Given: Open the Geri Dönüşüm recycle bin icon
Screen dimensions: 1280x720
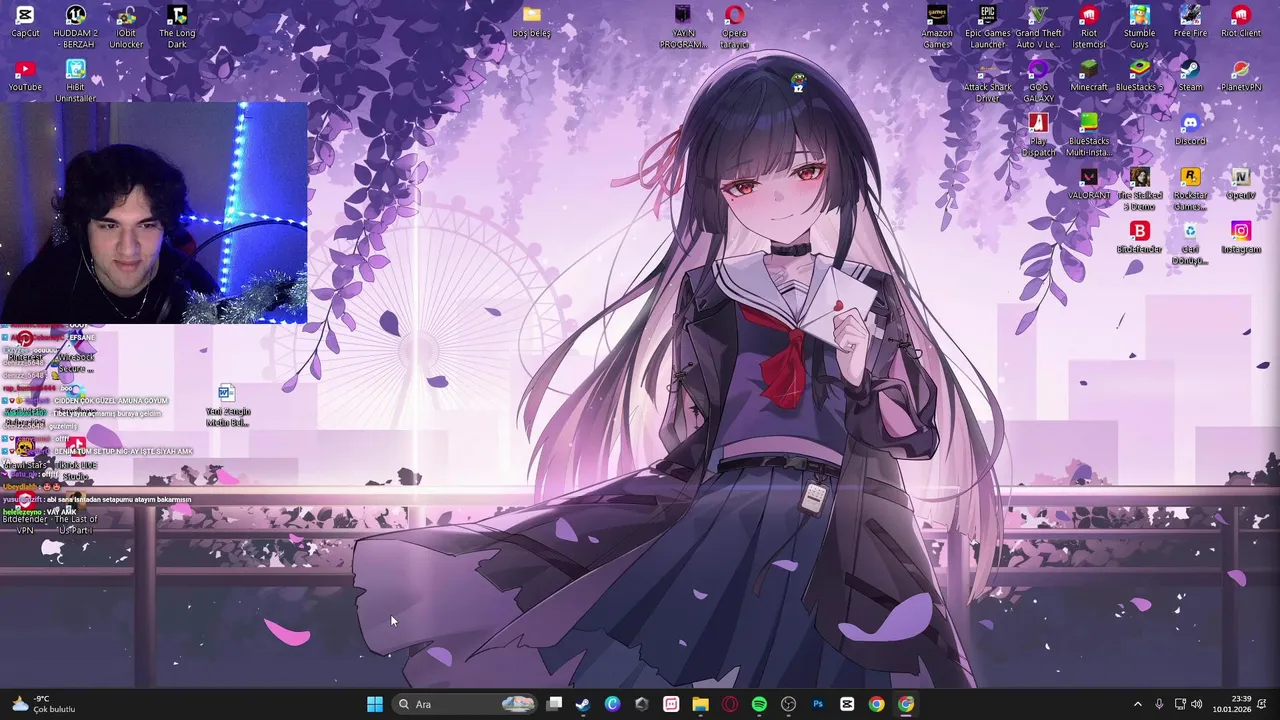Looking at the screenshot, I should pyautogui.click(x=1190, y=243).
